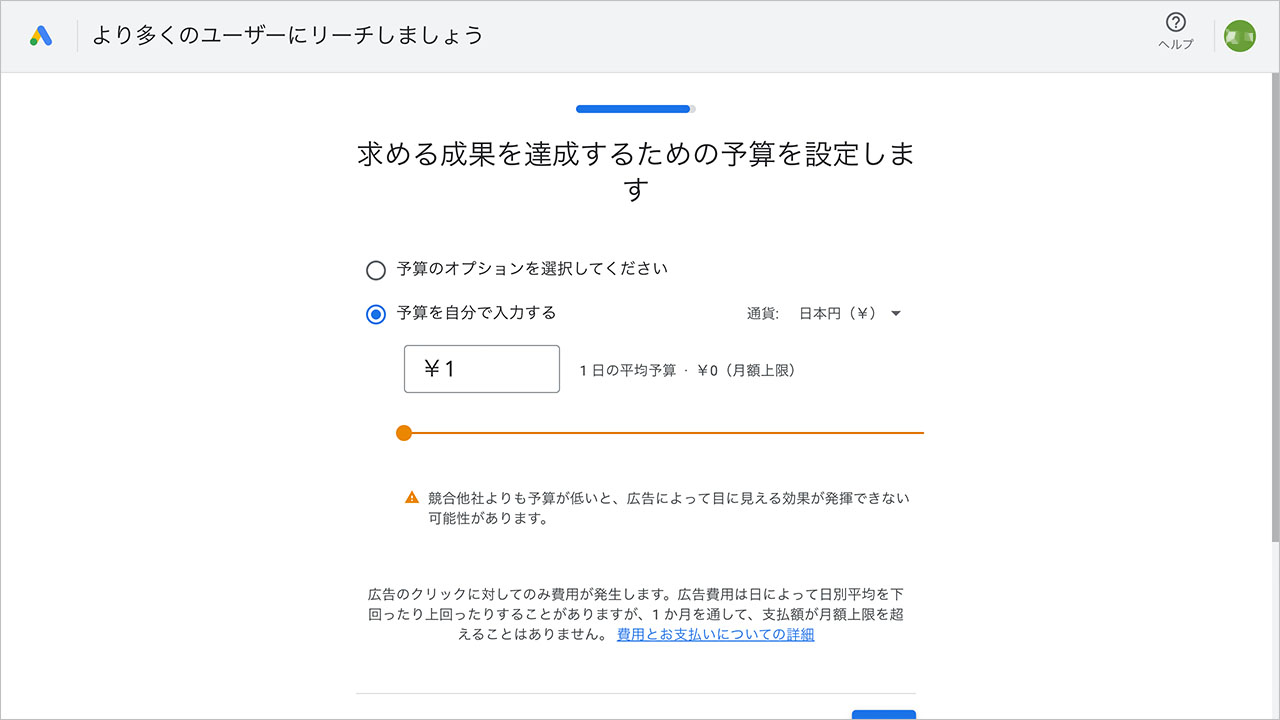Select the 予算を自分で入力する radio button
1280x720 pixels.
375,313
